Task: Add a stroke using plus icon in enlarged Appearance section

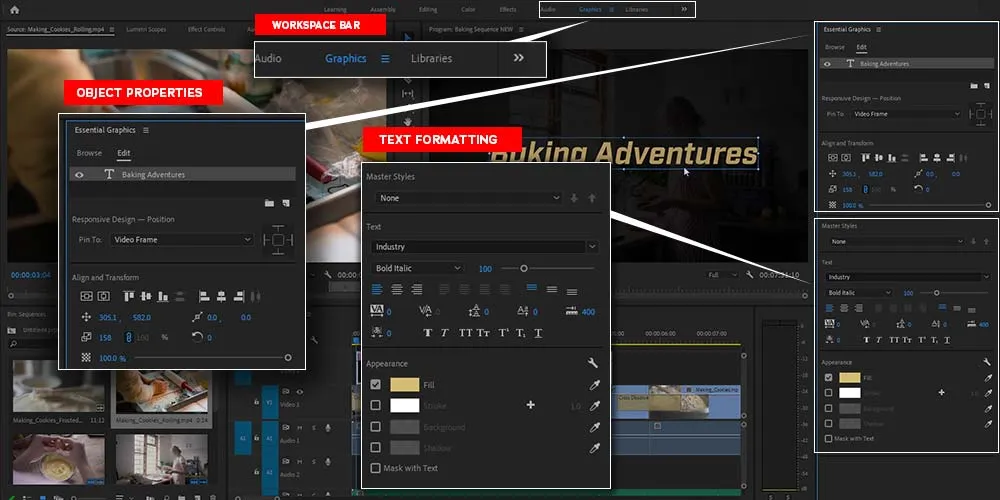Action: [x=530, y=405]
